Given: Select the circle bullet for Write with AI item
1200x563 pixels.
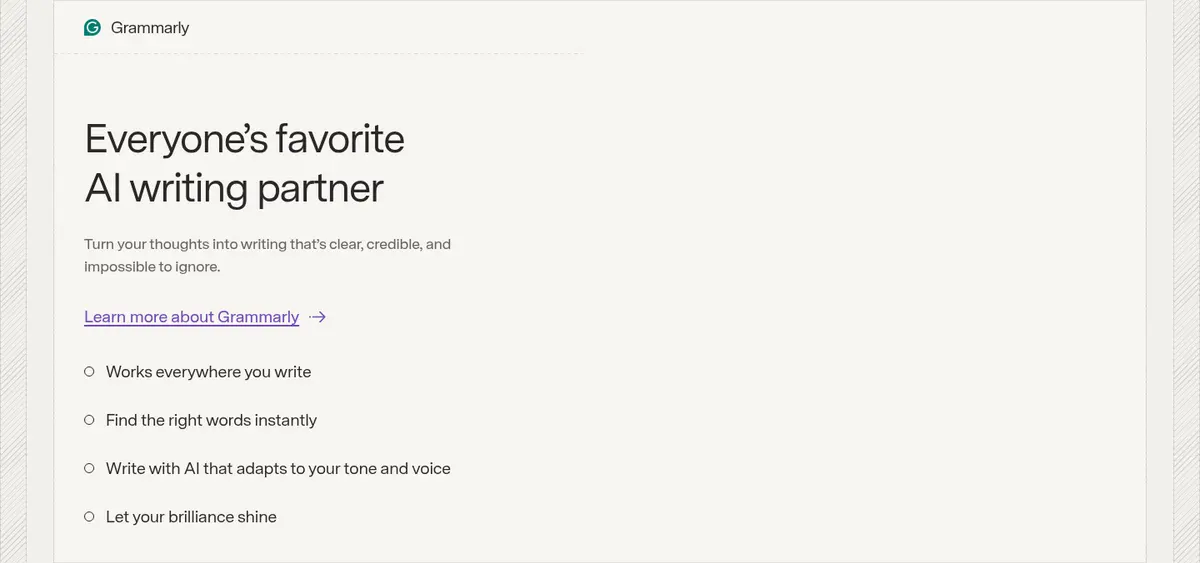Looking at the screenshot, I should (89, 468).
